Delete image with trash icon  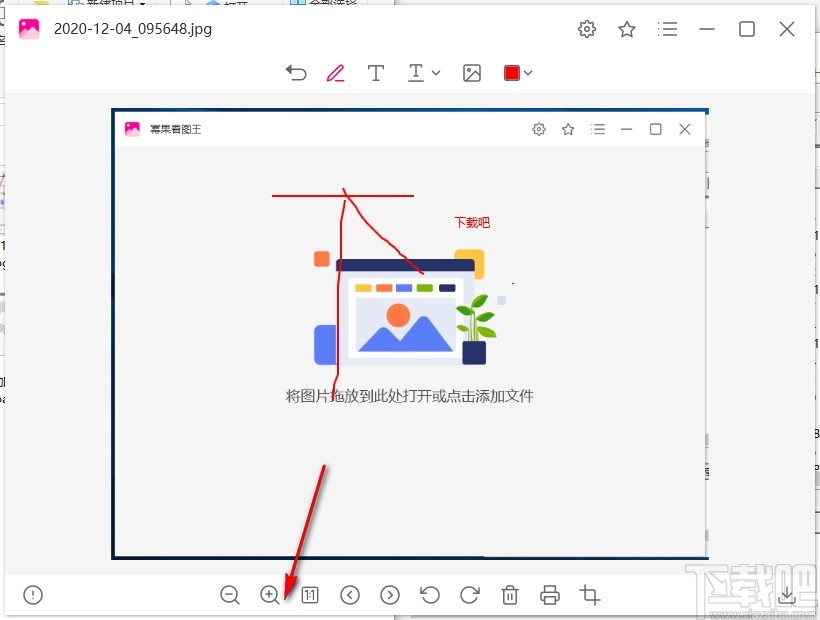coord(510,595)
